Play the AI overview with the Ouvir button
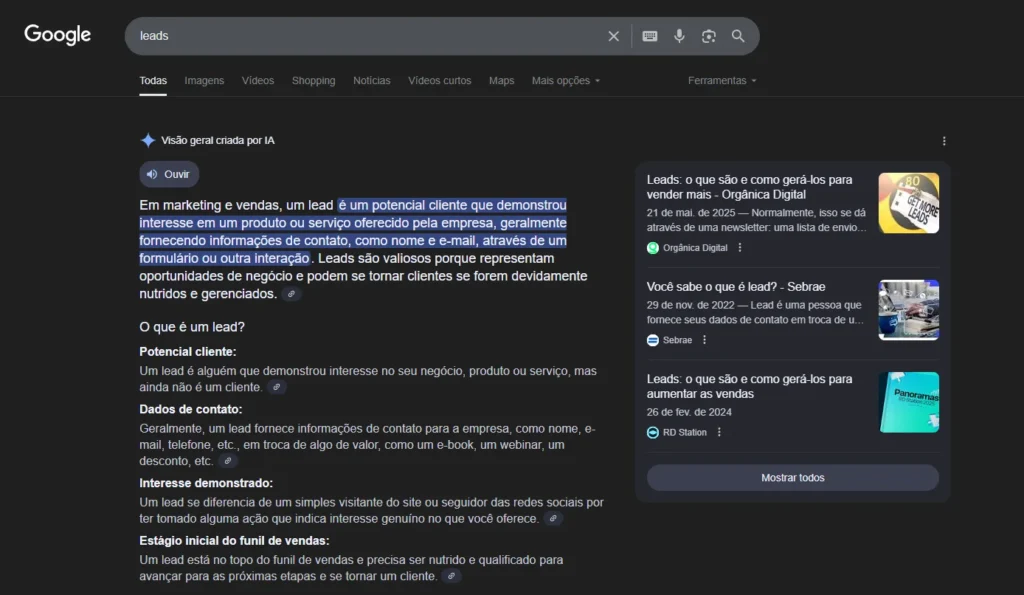 [168, 173]
